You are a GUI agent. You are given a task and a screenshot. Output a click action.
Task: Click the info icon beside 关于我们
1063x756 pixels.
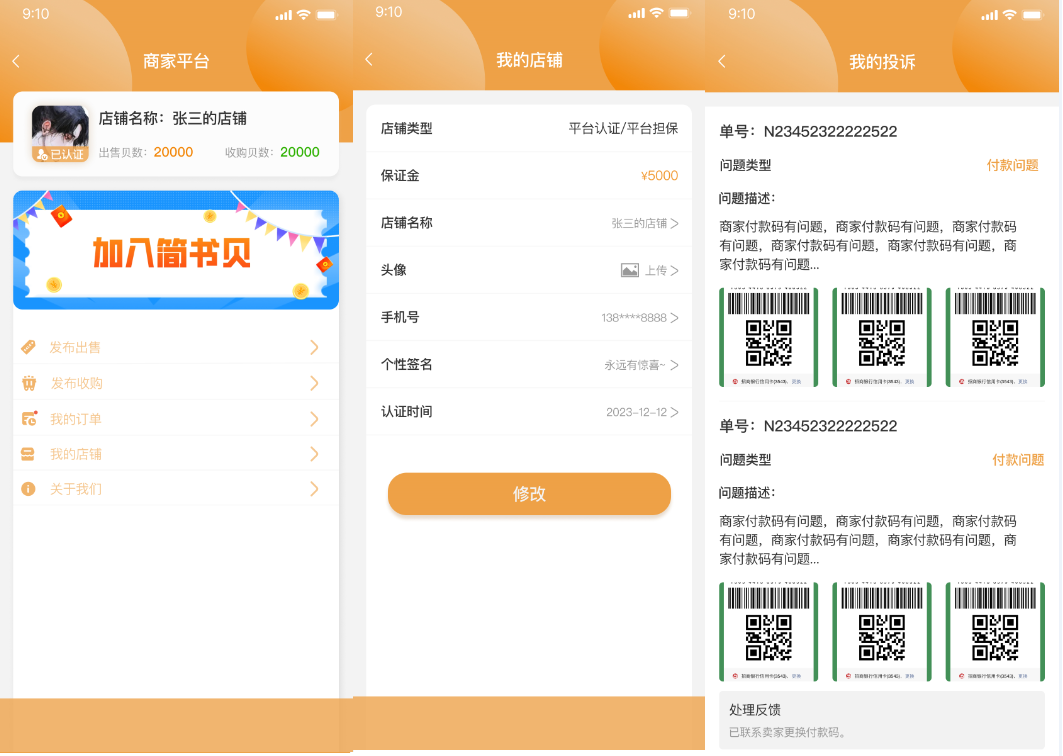(x=28, y=489)
